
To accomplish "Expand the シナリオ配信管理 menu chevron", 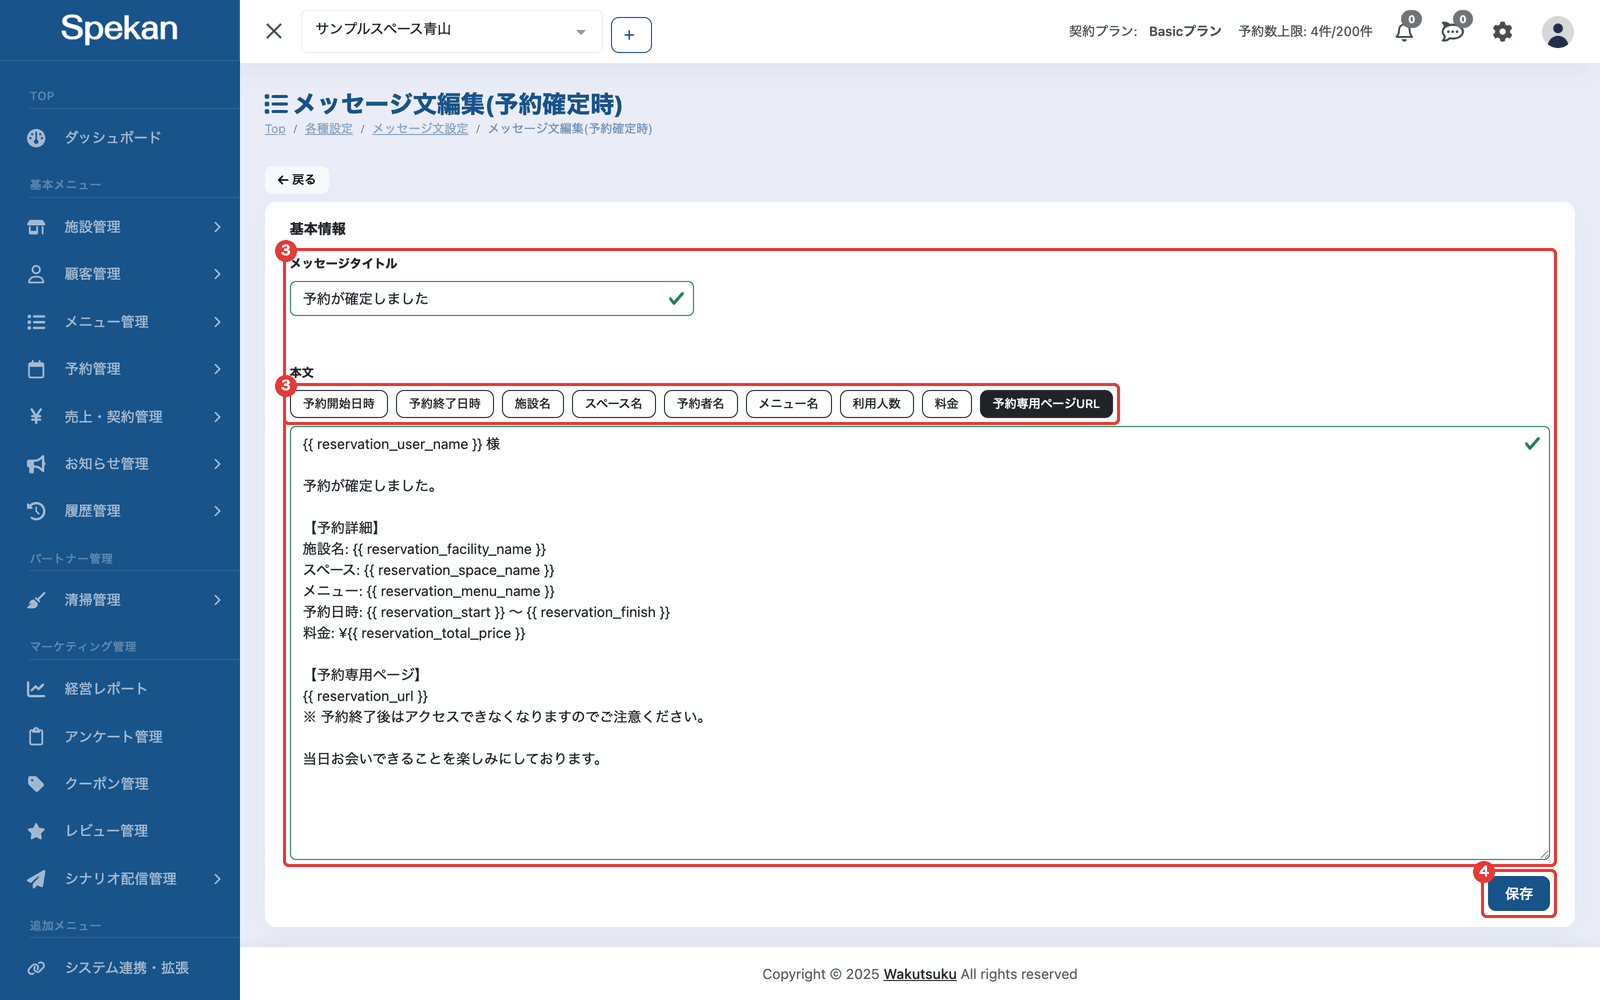I will point(217,879).
